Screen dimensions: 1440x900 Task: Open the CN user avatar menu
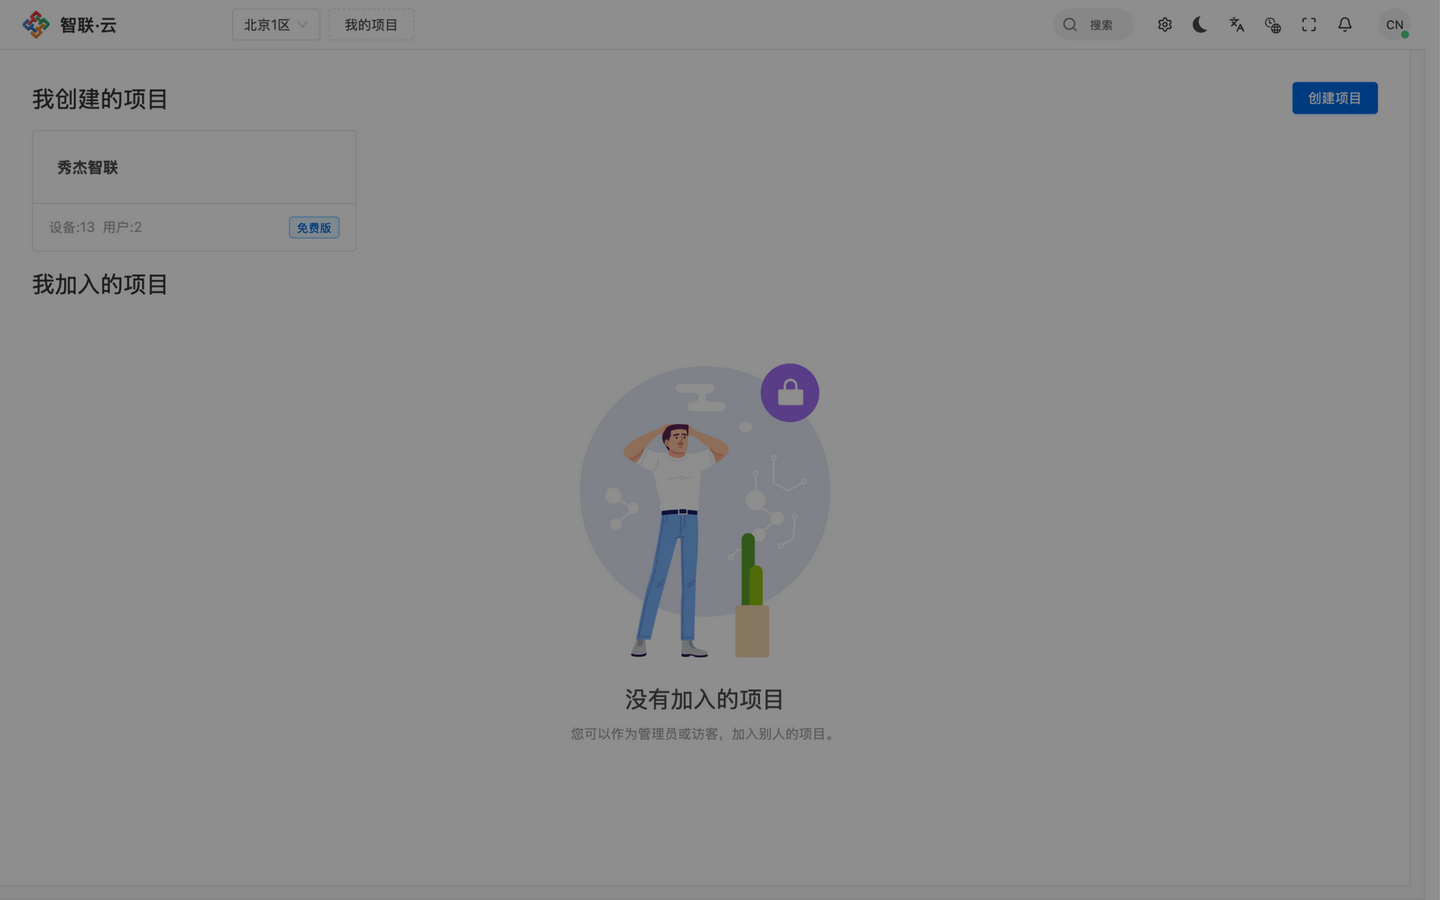(x=1394, y=25)
